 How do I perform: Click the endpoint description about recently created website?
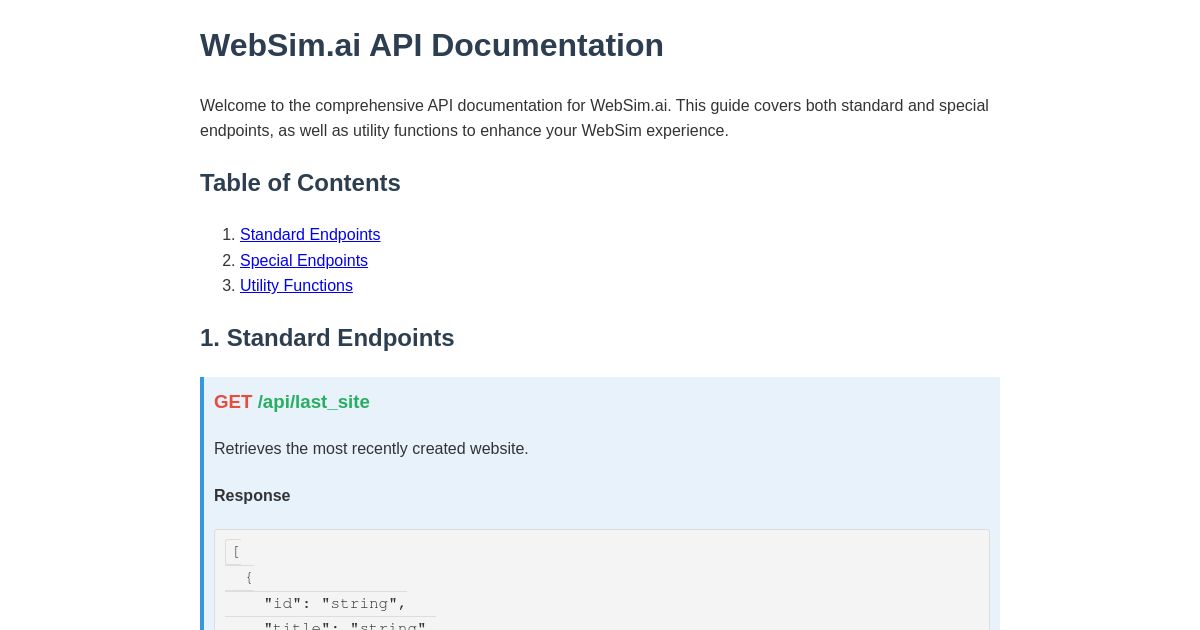point(371,448)
